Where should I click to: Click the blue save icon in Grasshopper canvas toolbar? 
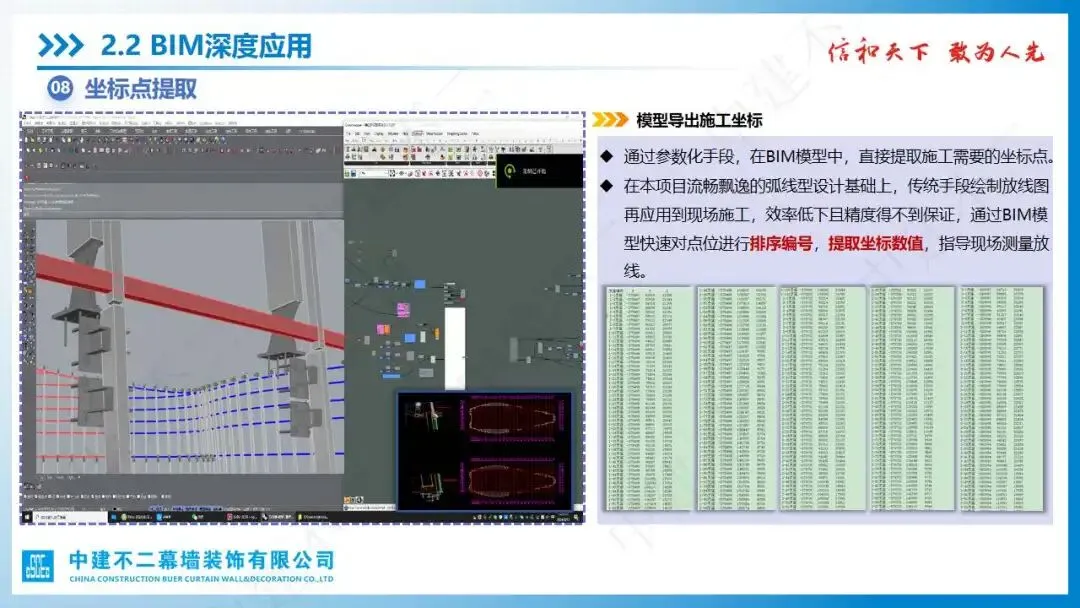pos(353,174)
